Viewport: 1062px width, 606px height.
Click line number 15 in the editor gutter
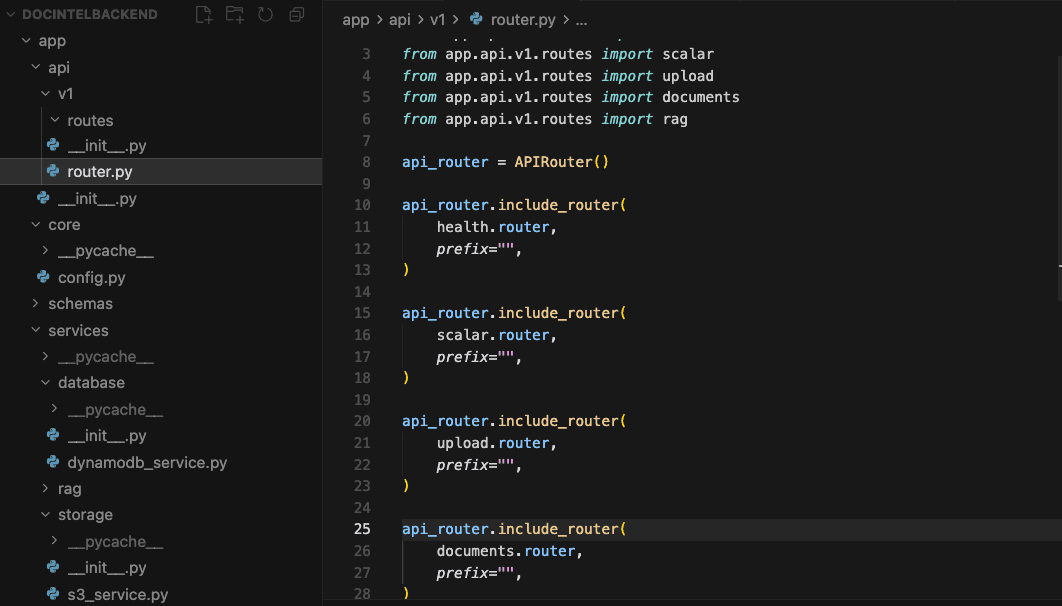coord(362,313)
